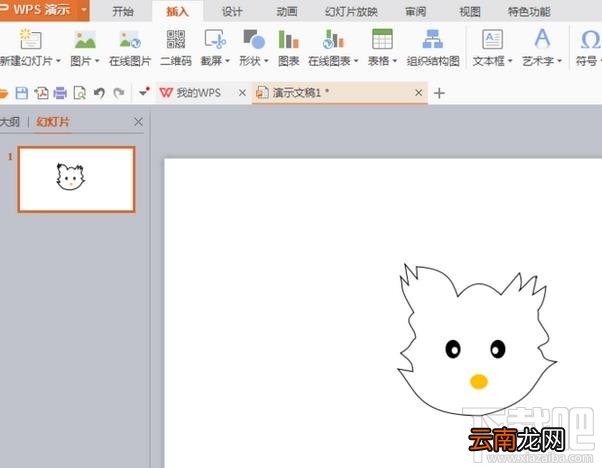Click the Online Picture (在线图片) icon
602x468 pixels.
[x=130, y=39]
